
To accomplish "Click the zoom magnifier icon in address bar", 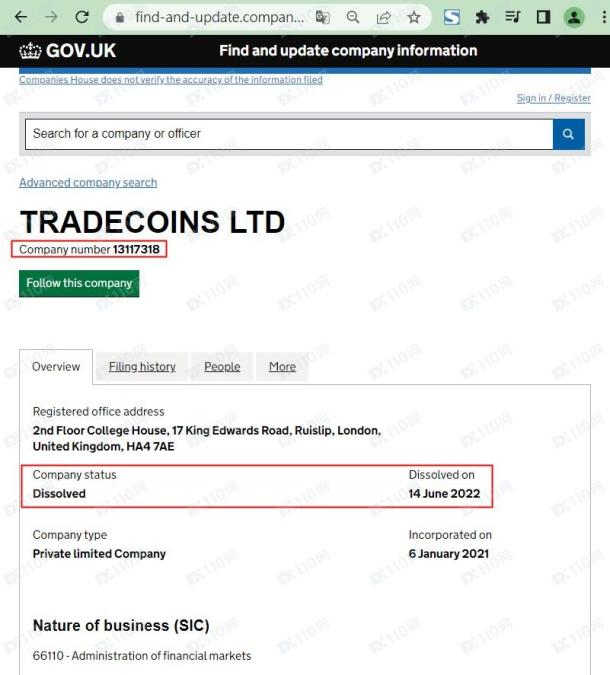I will click(x=353, y=17).
